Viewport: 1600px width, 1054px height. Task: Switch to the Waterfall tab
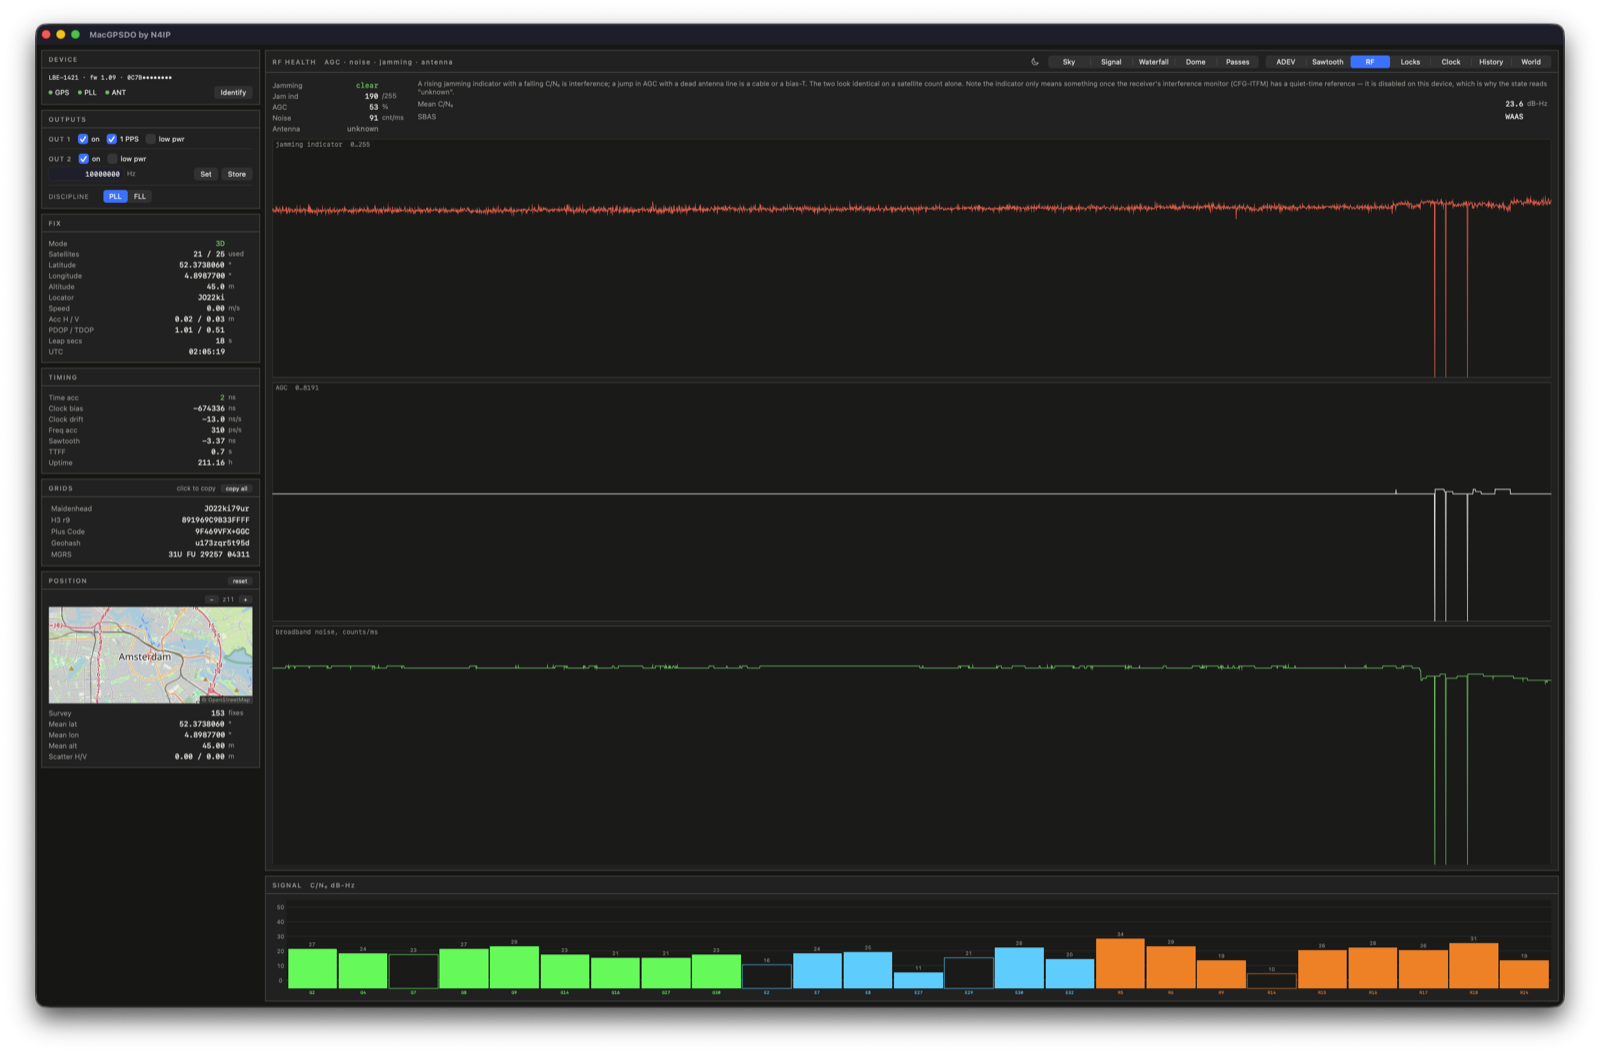[1153, 62]
